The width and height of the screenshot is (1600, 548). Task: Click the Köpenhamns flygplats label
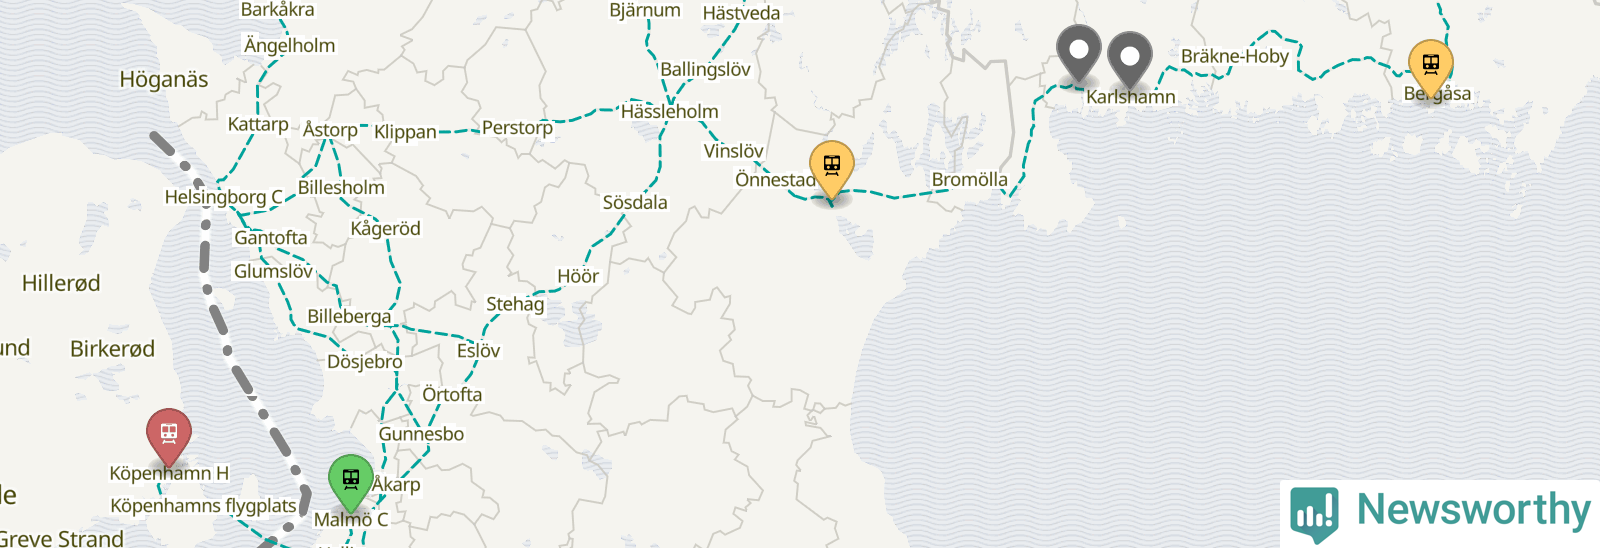point(203,506)
